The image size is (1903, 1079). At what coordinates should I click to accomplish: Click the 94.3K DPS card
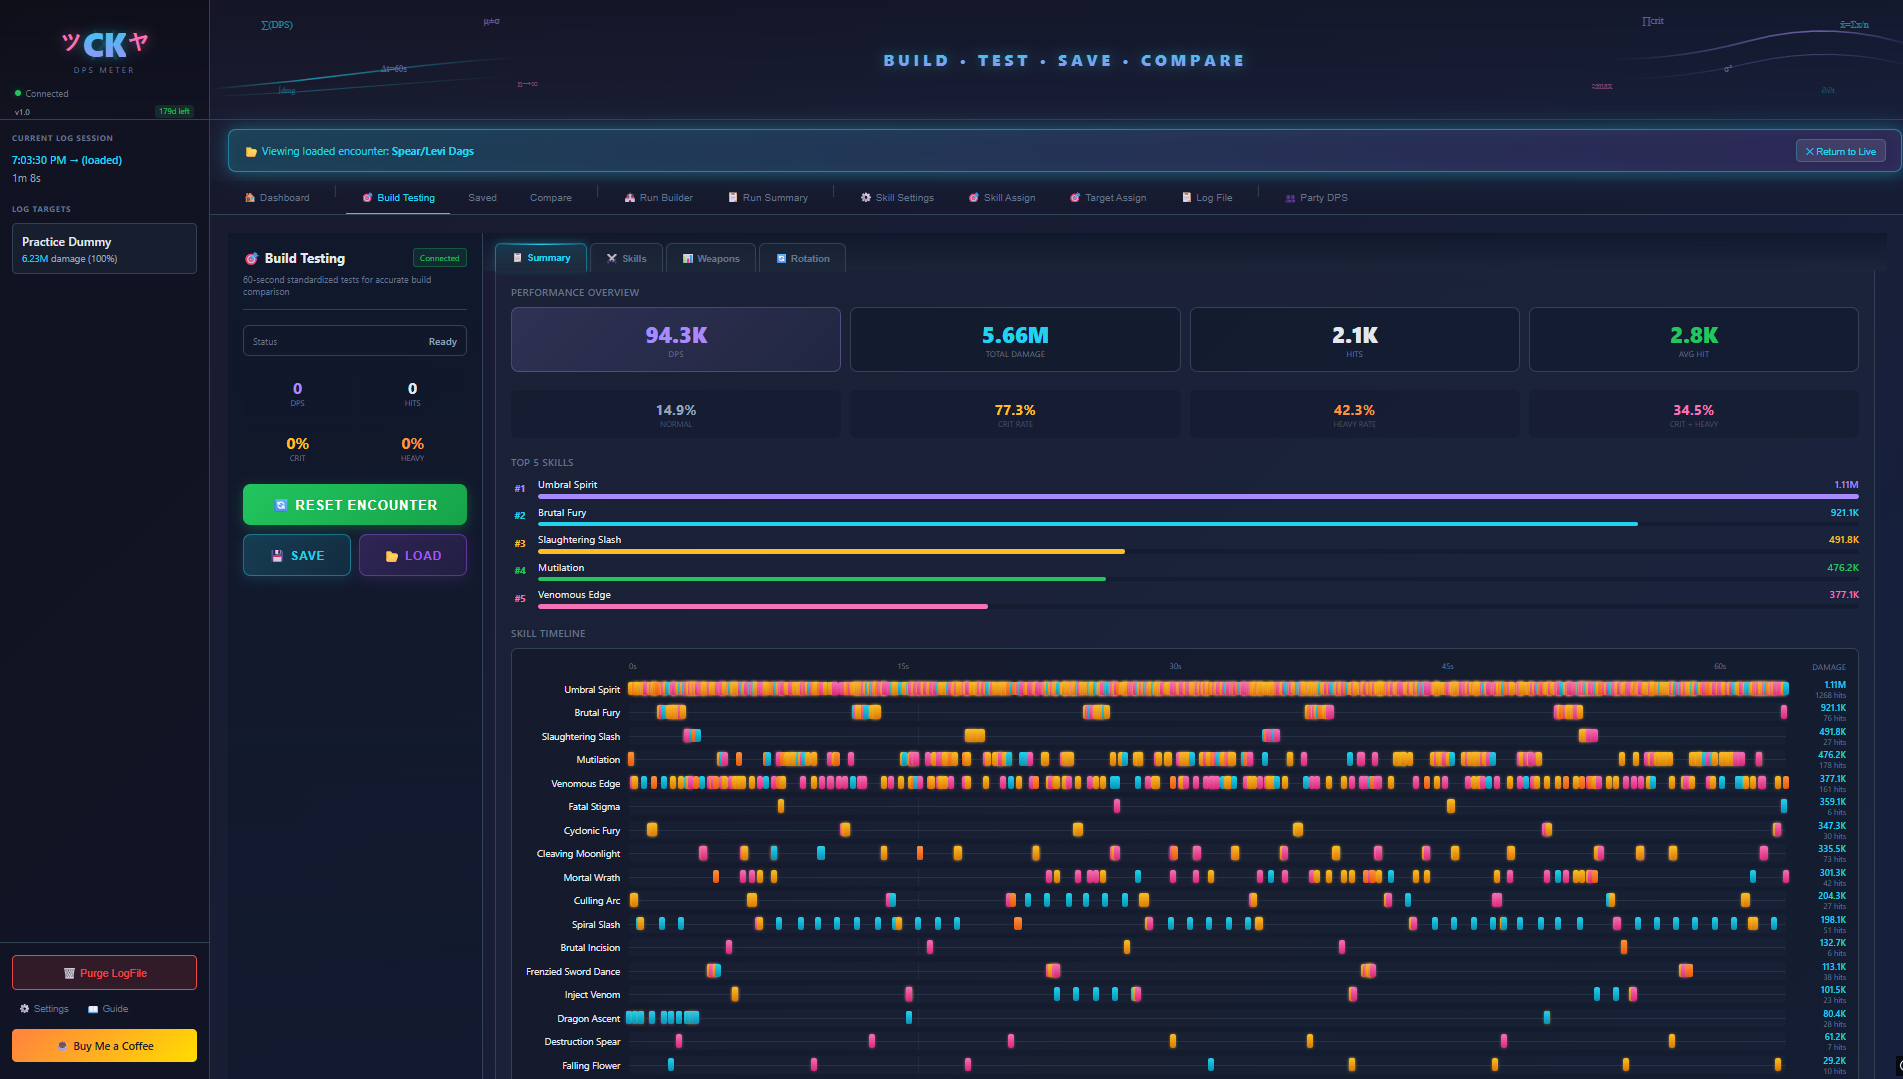(x=676, y=340)
